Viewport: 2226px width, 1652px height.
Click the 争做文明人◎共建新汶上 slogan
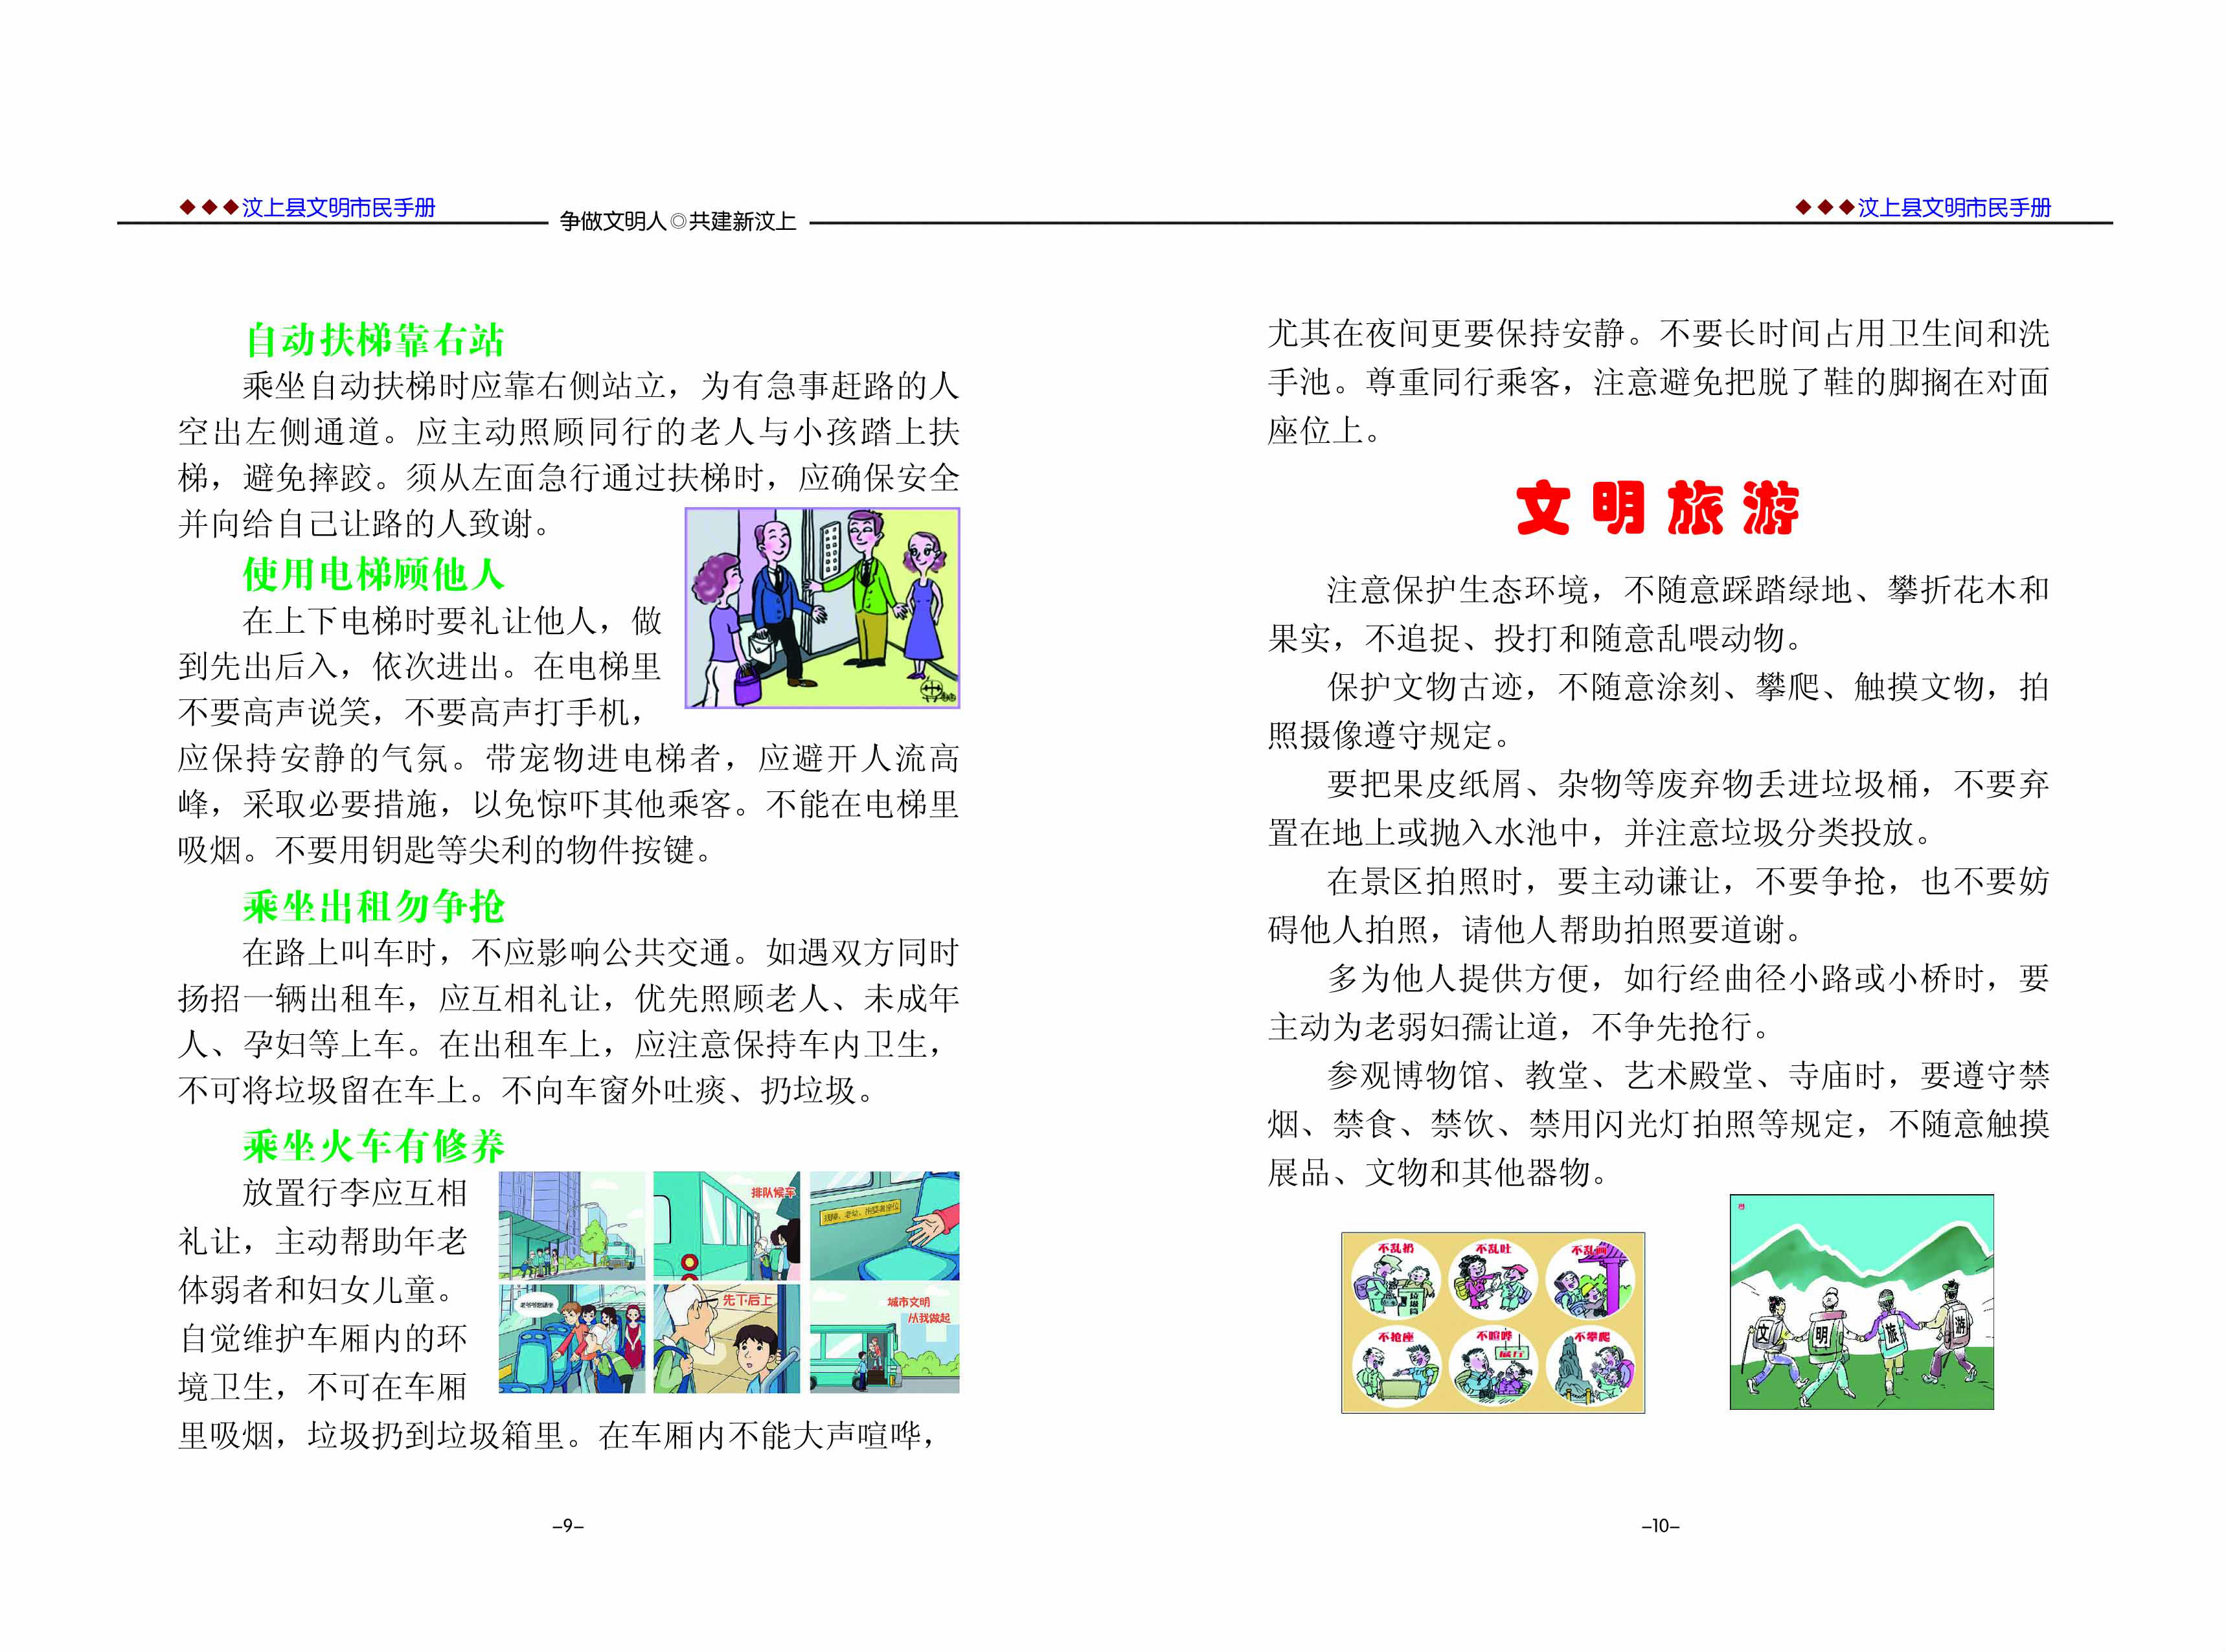pos(678,221)
